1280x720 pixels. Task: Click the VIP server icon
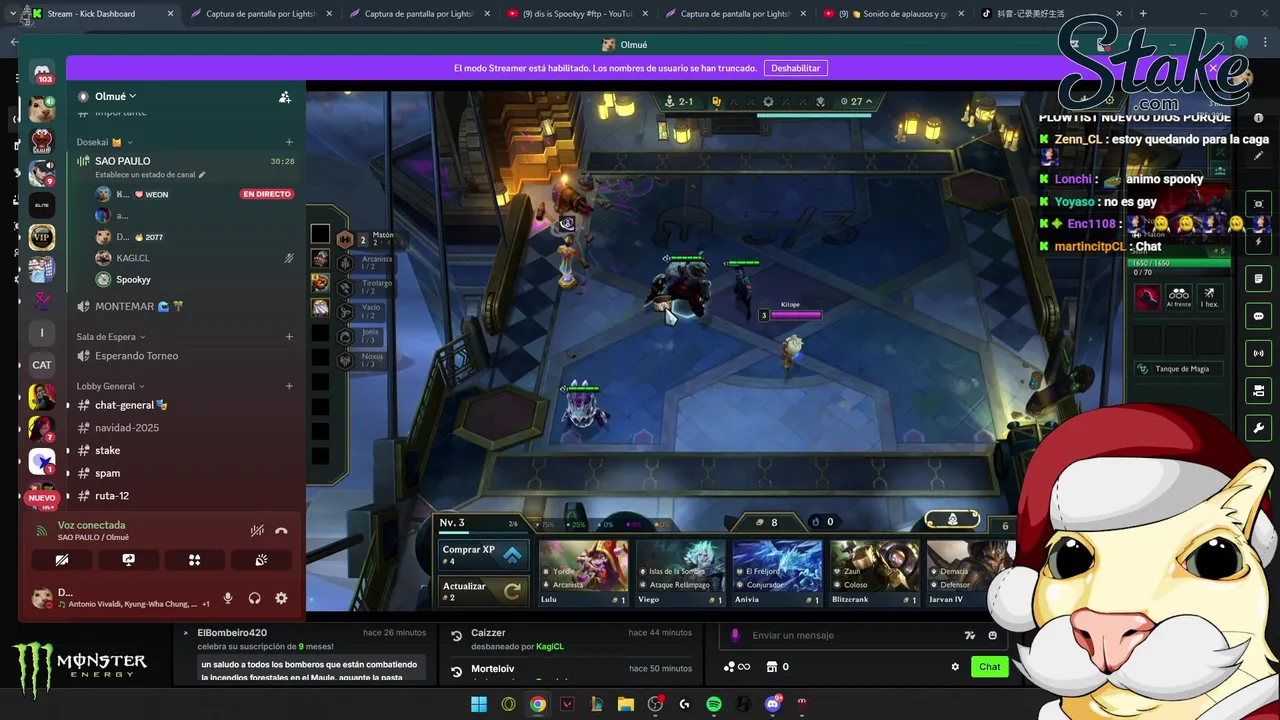[42, 237]
